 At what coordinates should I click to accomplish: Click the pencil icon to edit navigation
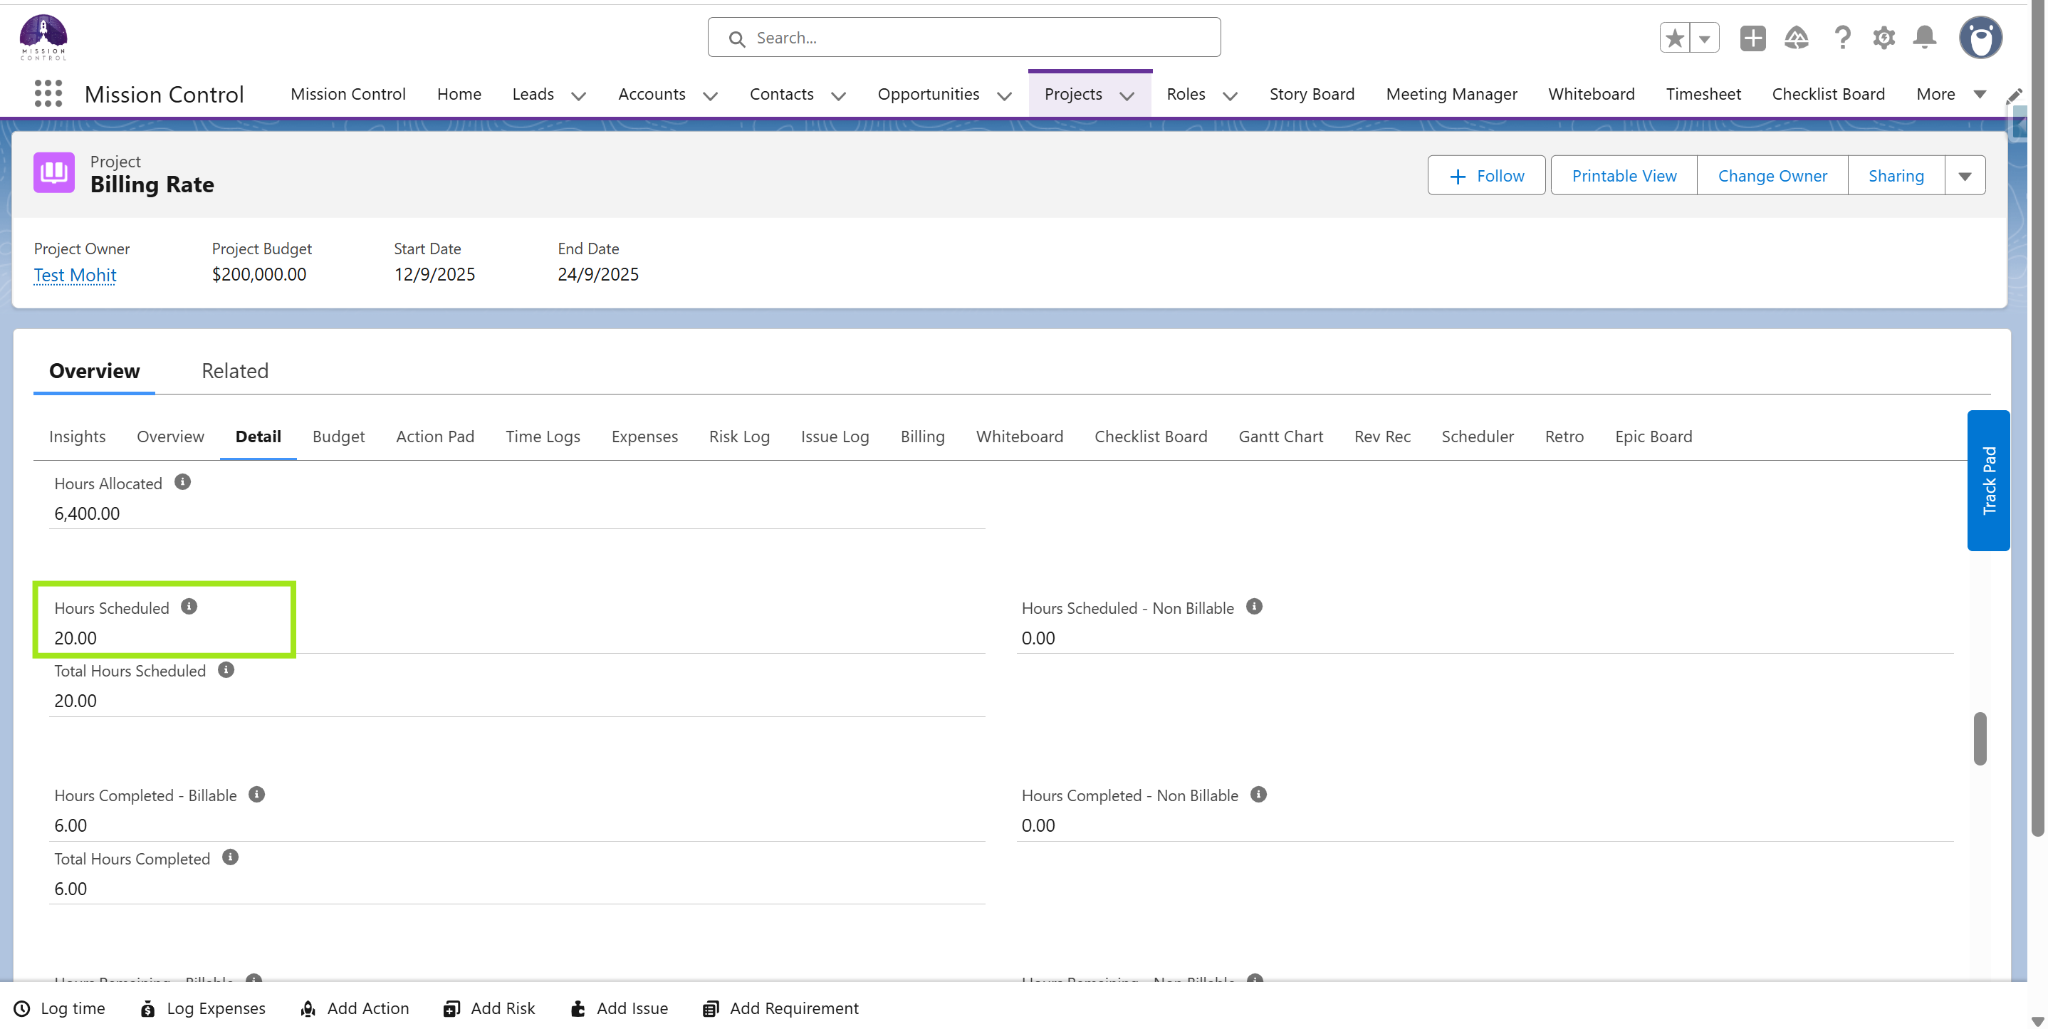pos(2014,96)
